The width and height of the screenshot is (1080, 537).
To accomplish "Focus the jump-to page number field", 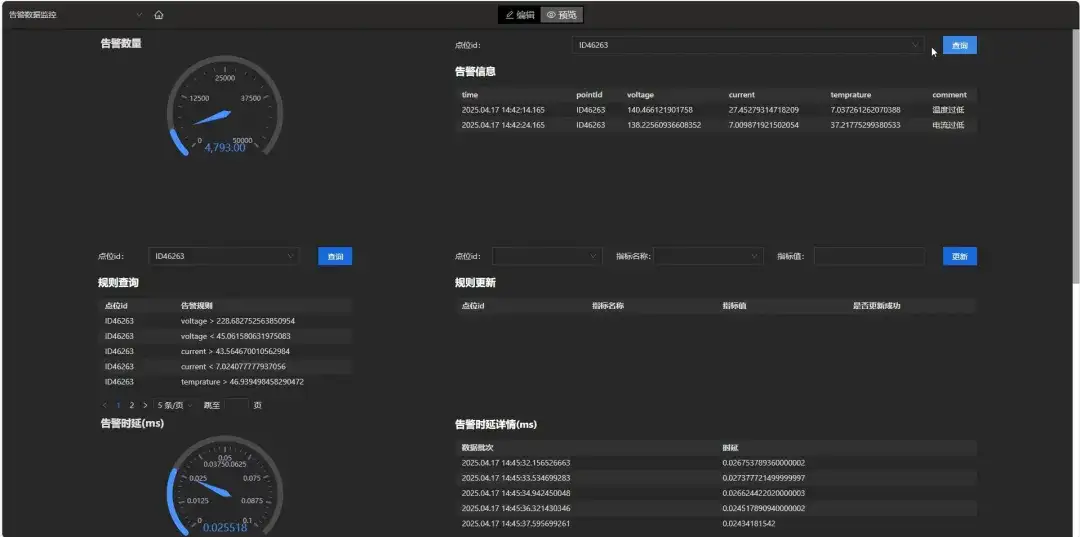I will (x=236, y=406).
